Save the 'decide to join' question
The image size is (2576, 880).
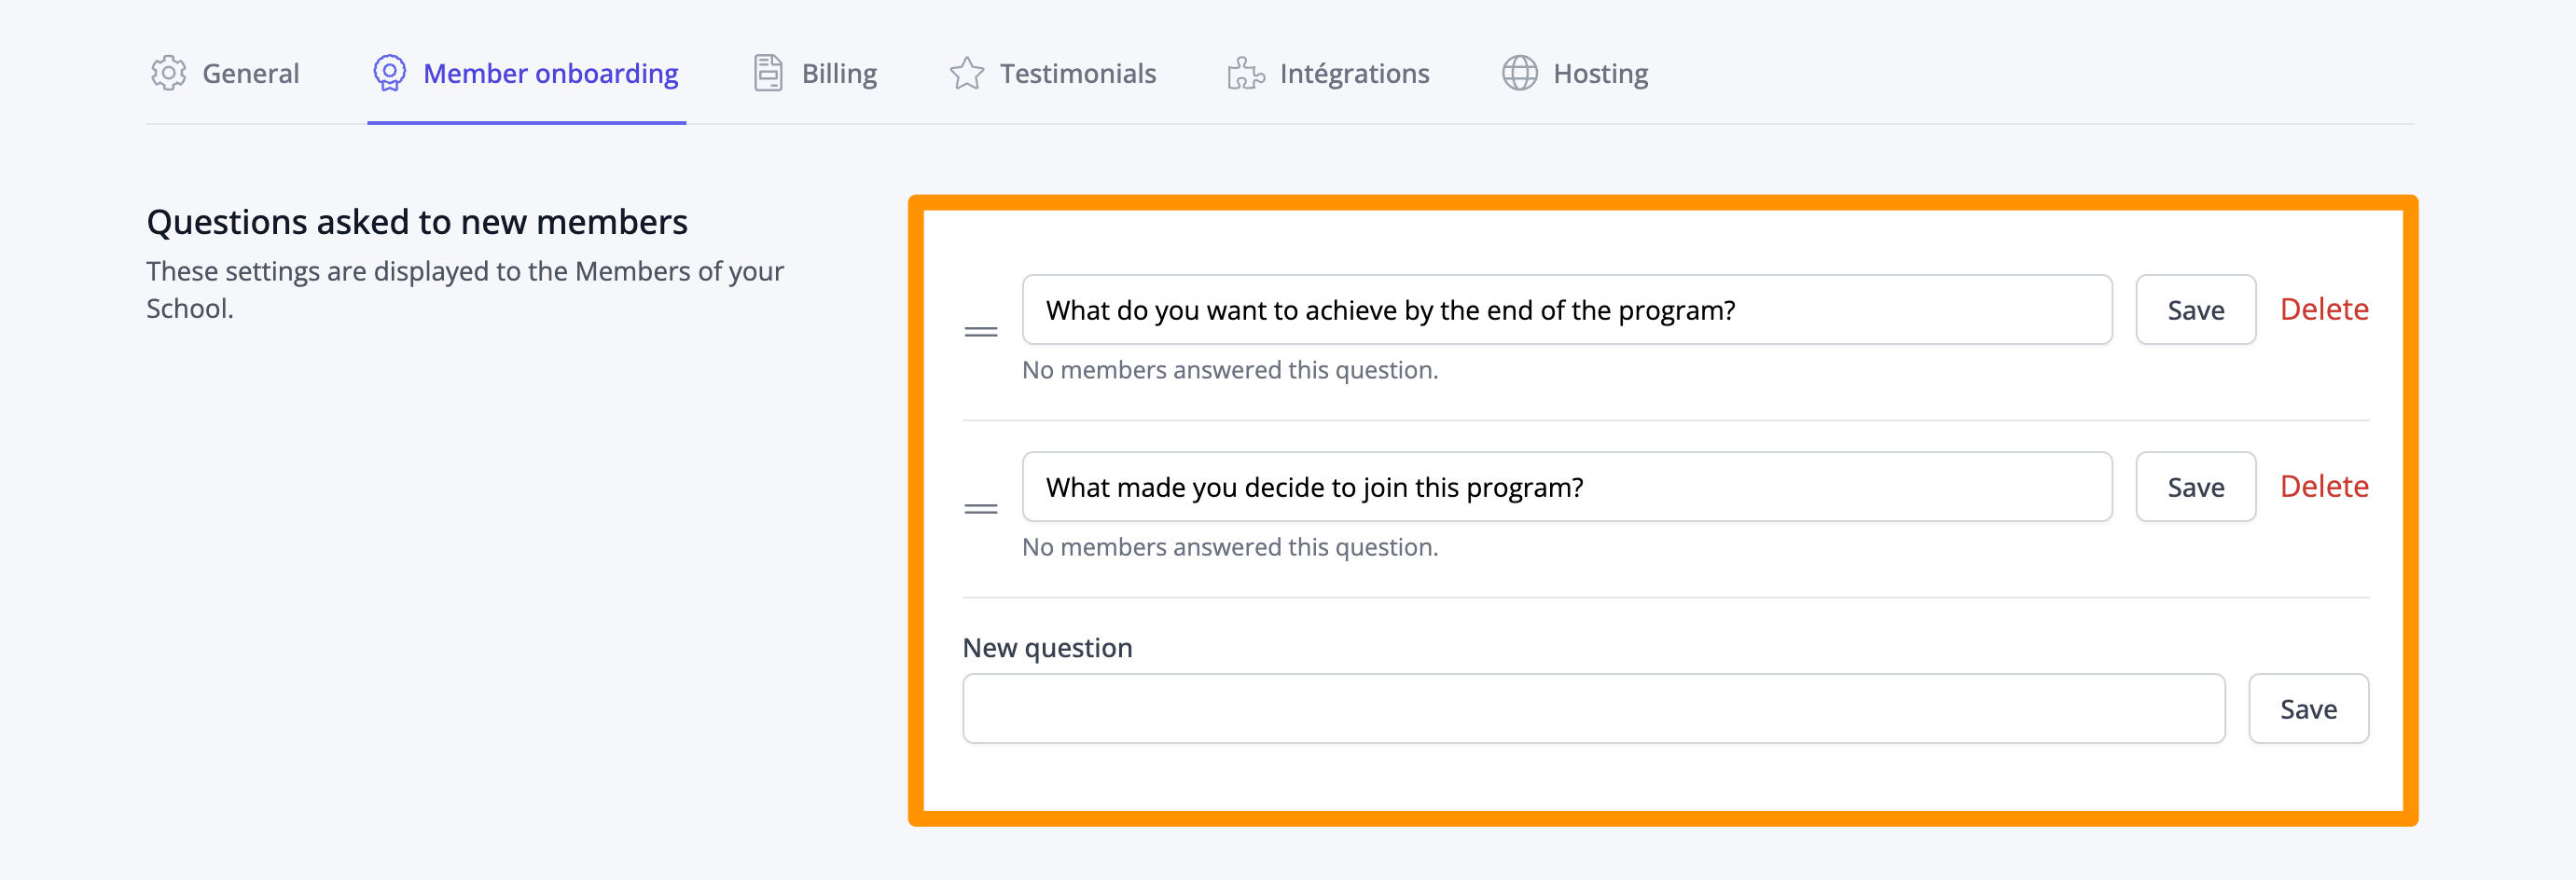[x=2195, y=487]
